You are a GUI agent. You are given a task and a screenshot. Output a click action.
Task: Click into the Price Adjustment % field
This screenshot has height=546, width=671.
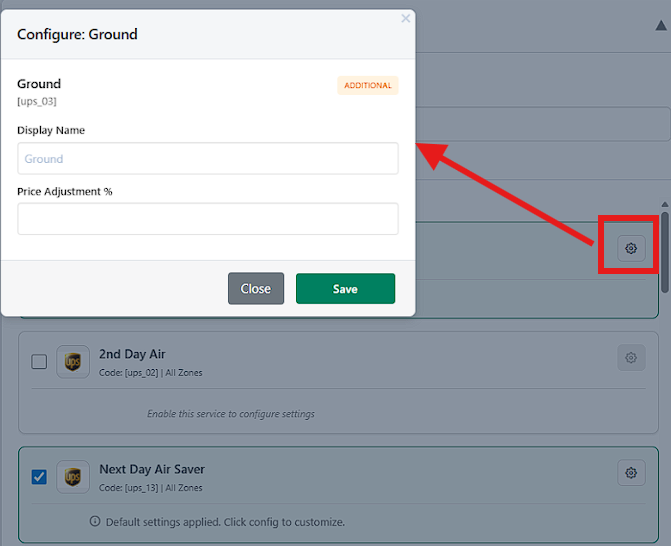[208, 219]
